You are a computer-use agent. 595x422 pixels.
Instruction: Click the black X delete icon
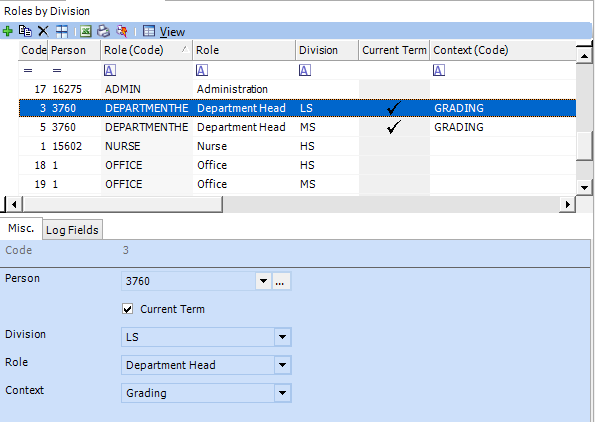(43, 31)
